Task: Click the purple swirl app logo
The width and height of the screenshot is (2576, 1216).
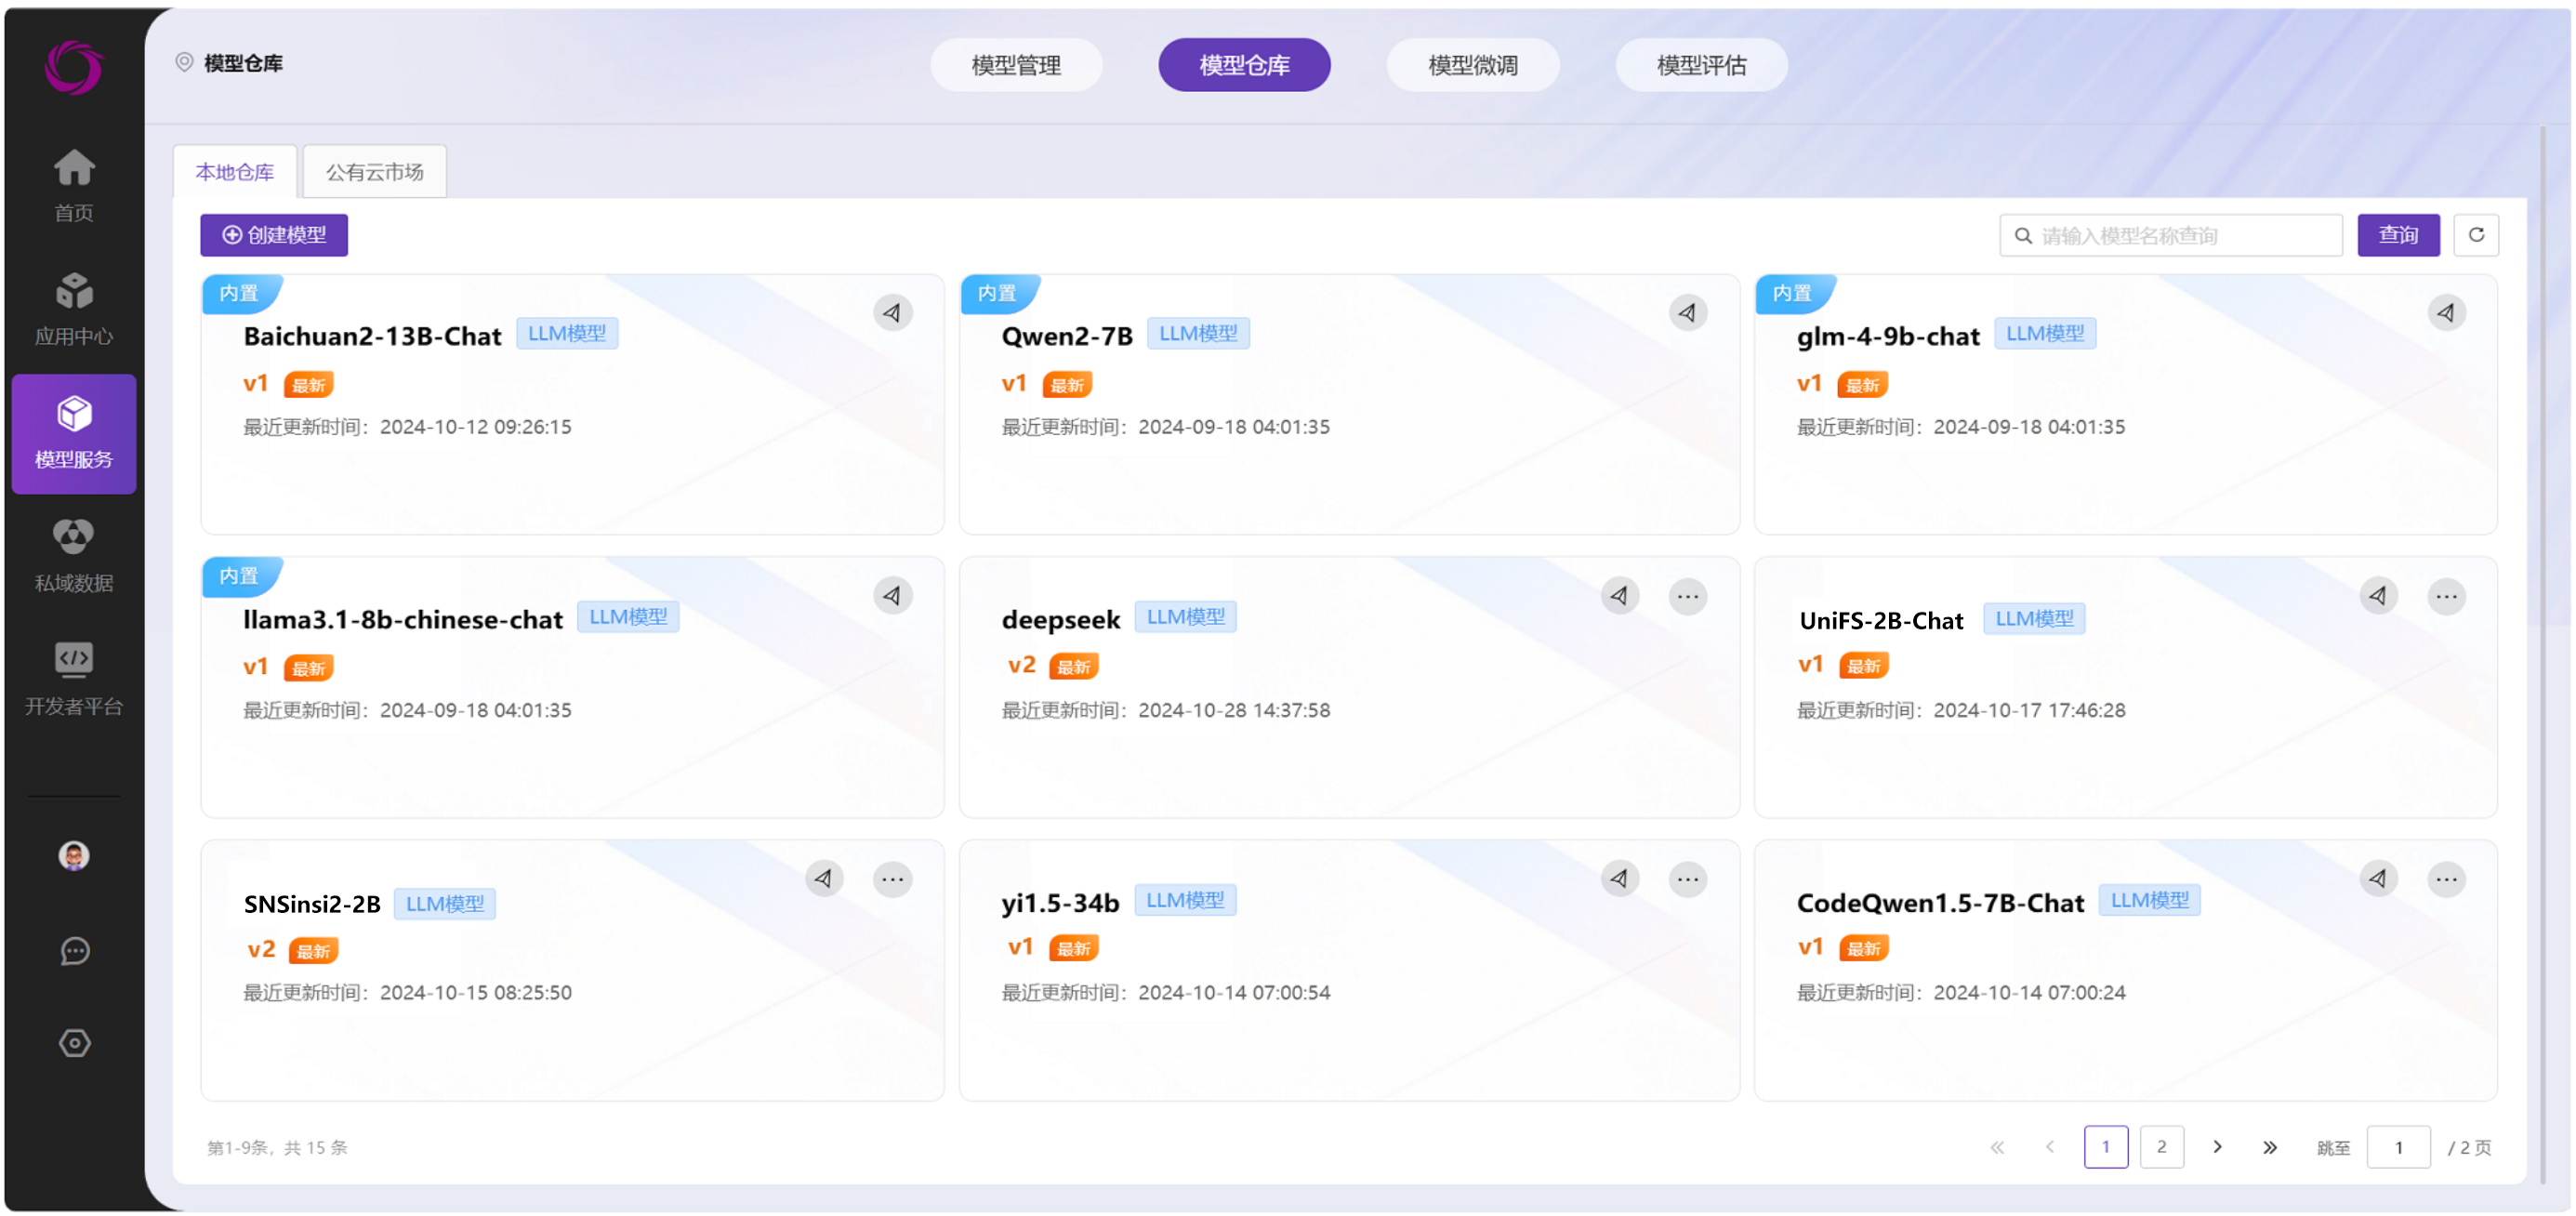Action: tap(74, 67)
